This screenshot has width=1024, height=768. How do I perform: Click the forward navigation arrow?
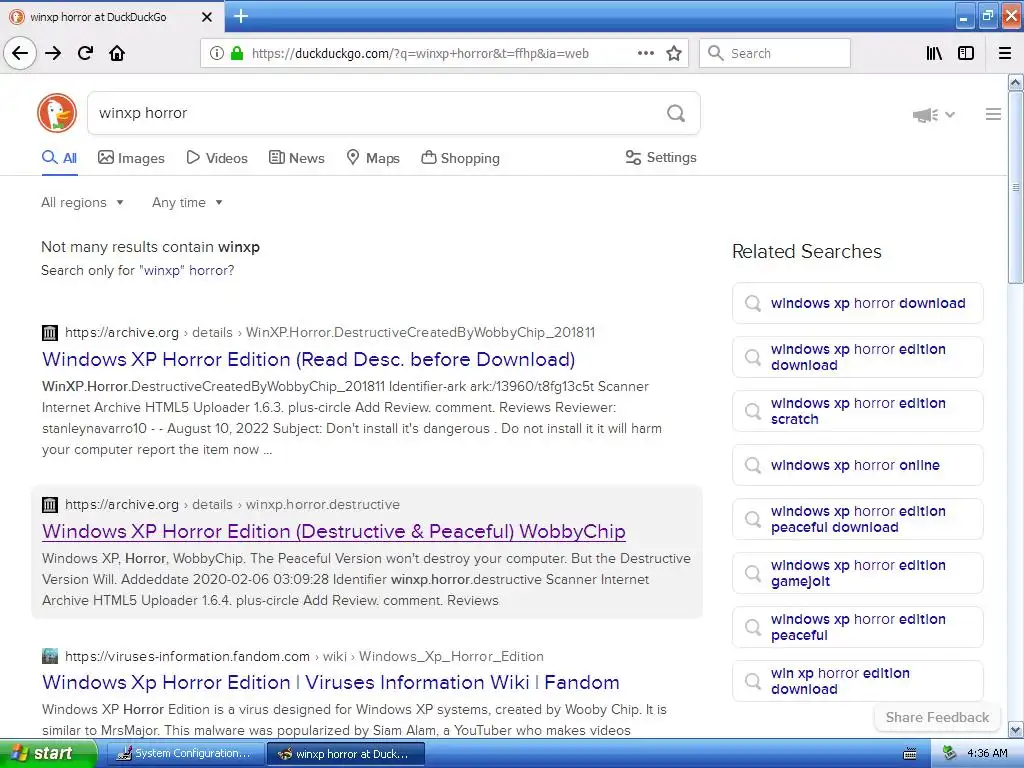[x=53, y=53]
